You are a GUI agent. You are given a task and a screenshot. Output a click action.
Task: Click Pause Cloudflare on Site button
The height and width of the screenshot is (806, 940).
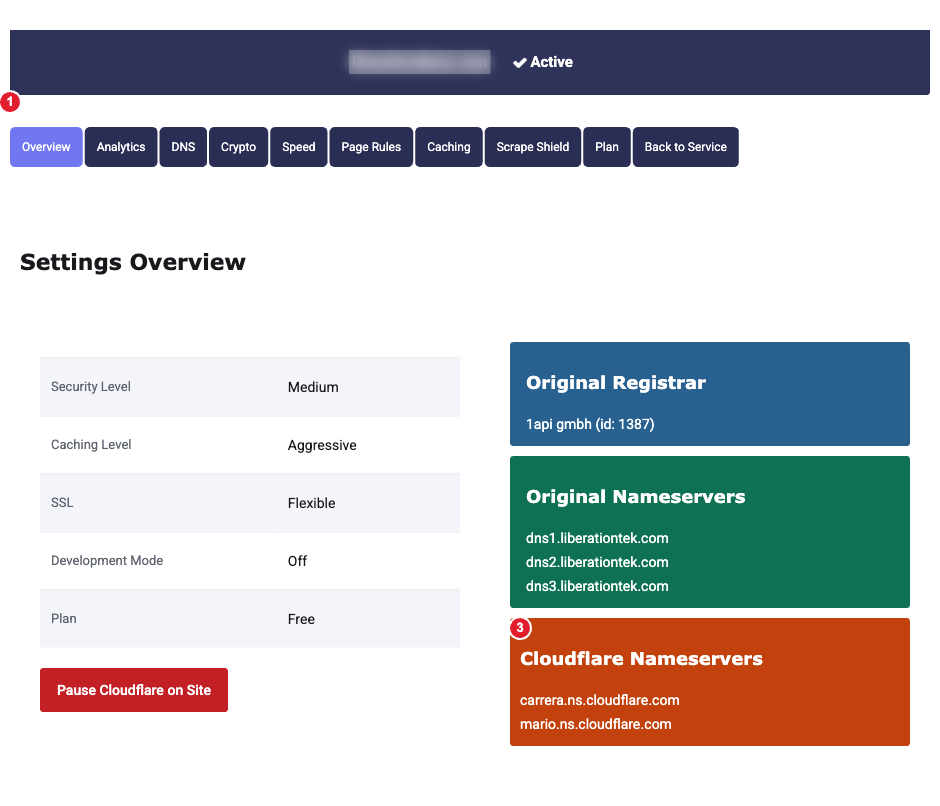134,690
